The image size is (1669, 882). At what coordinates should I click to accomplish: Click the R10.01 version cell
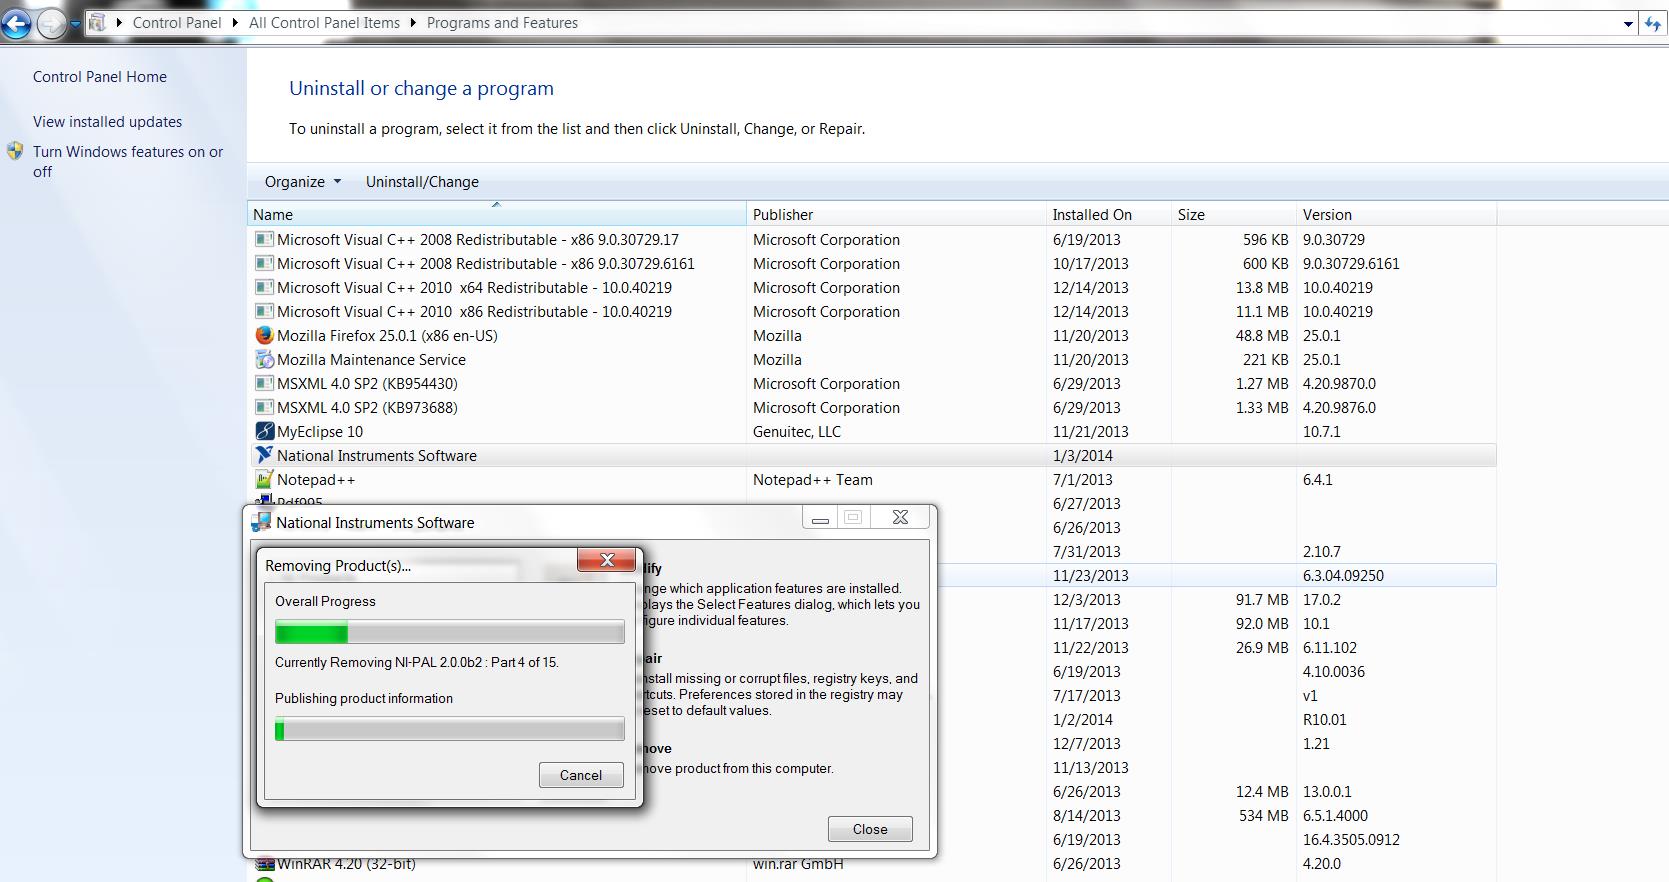pyautogui.click(x=1324, y=720)
